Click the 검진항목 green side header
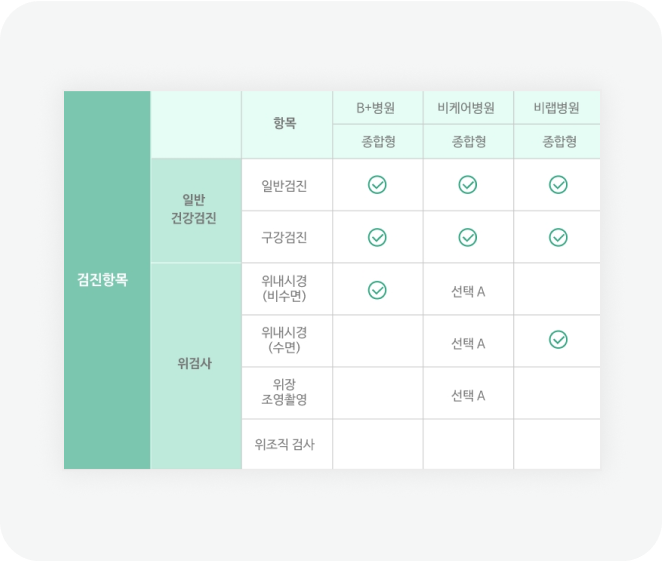This screenshot has height=561, width=662. coord(106,280)
